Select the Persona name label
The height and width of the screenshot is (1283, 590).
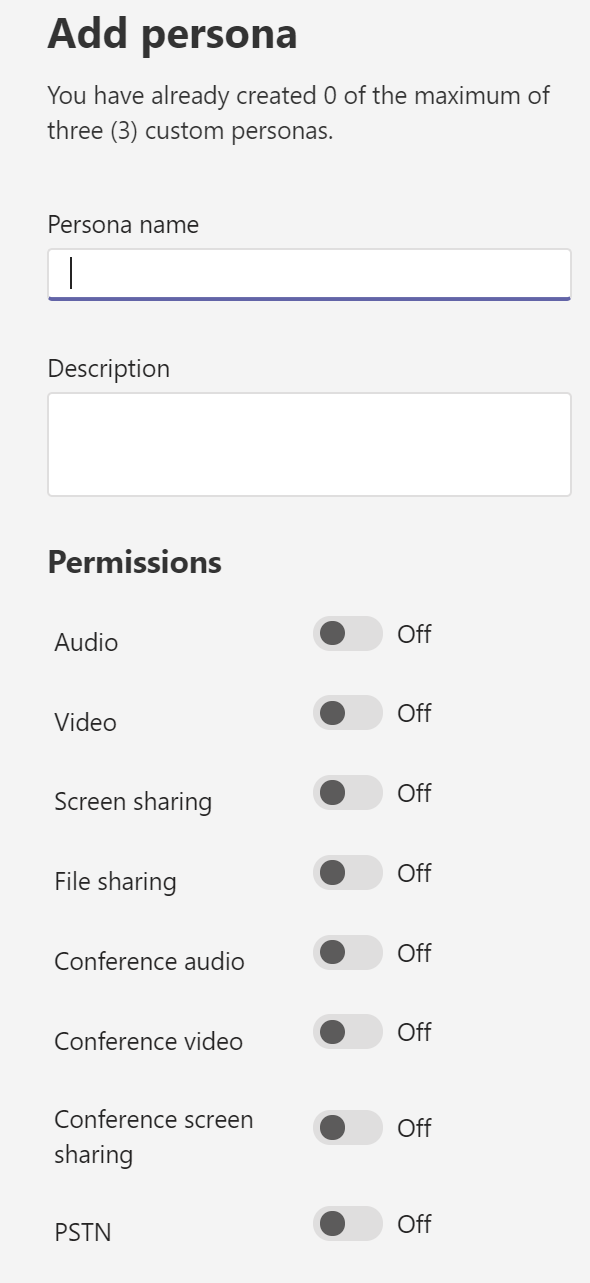point(122,224)
